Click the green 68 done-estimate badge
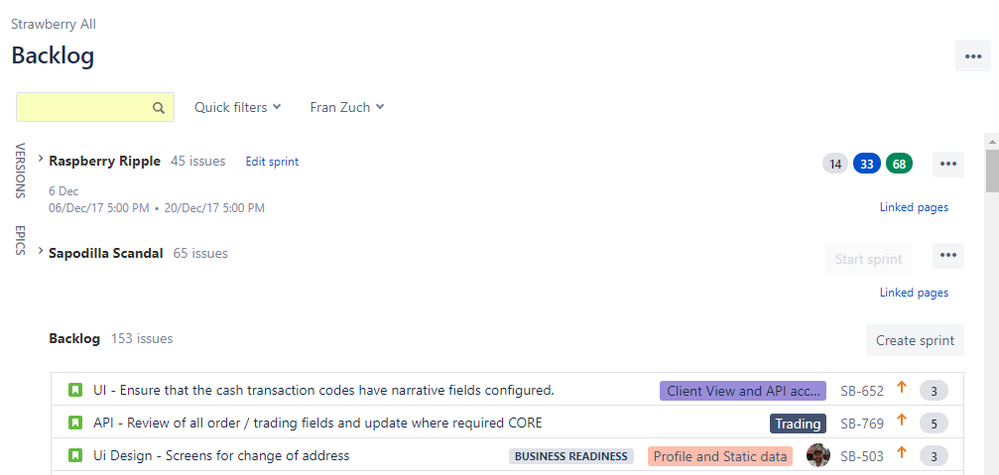Viewport: 999px width, 475px height. (899, 164)
